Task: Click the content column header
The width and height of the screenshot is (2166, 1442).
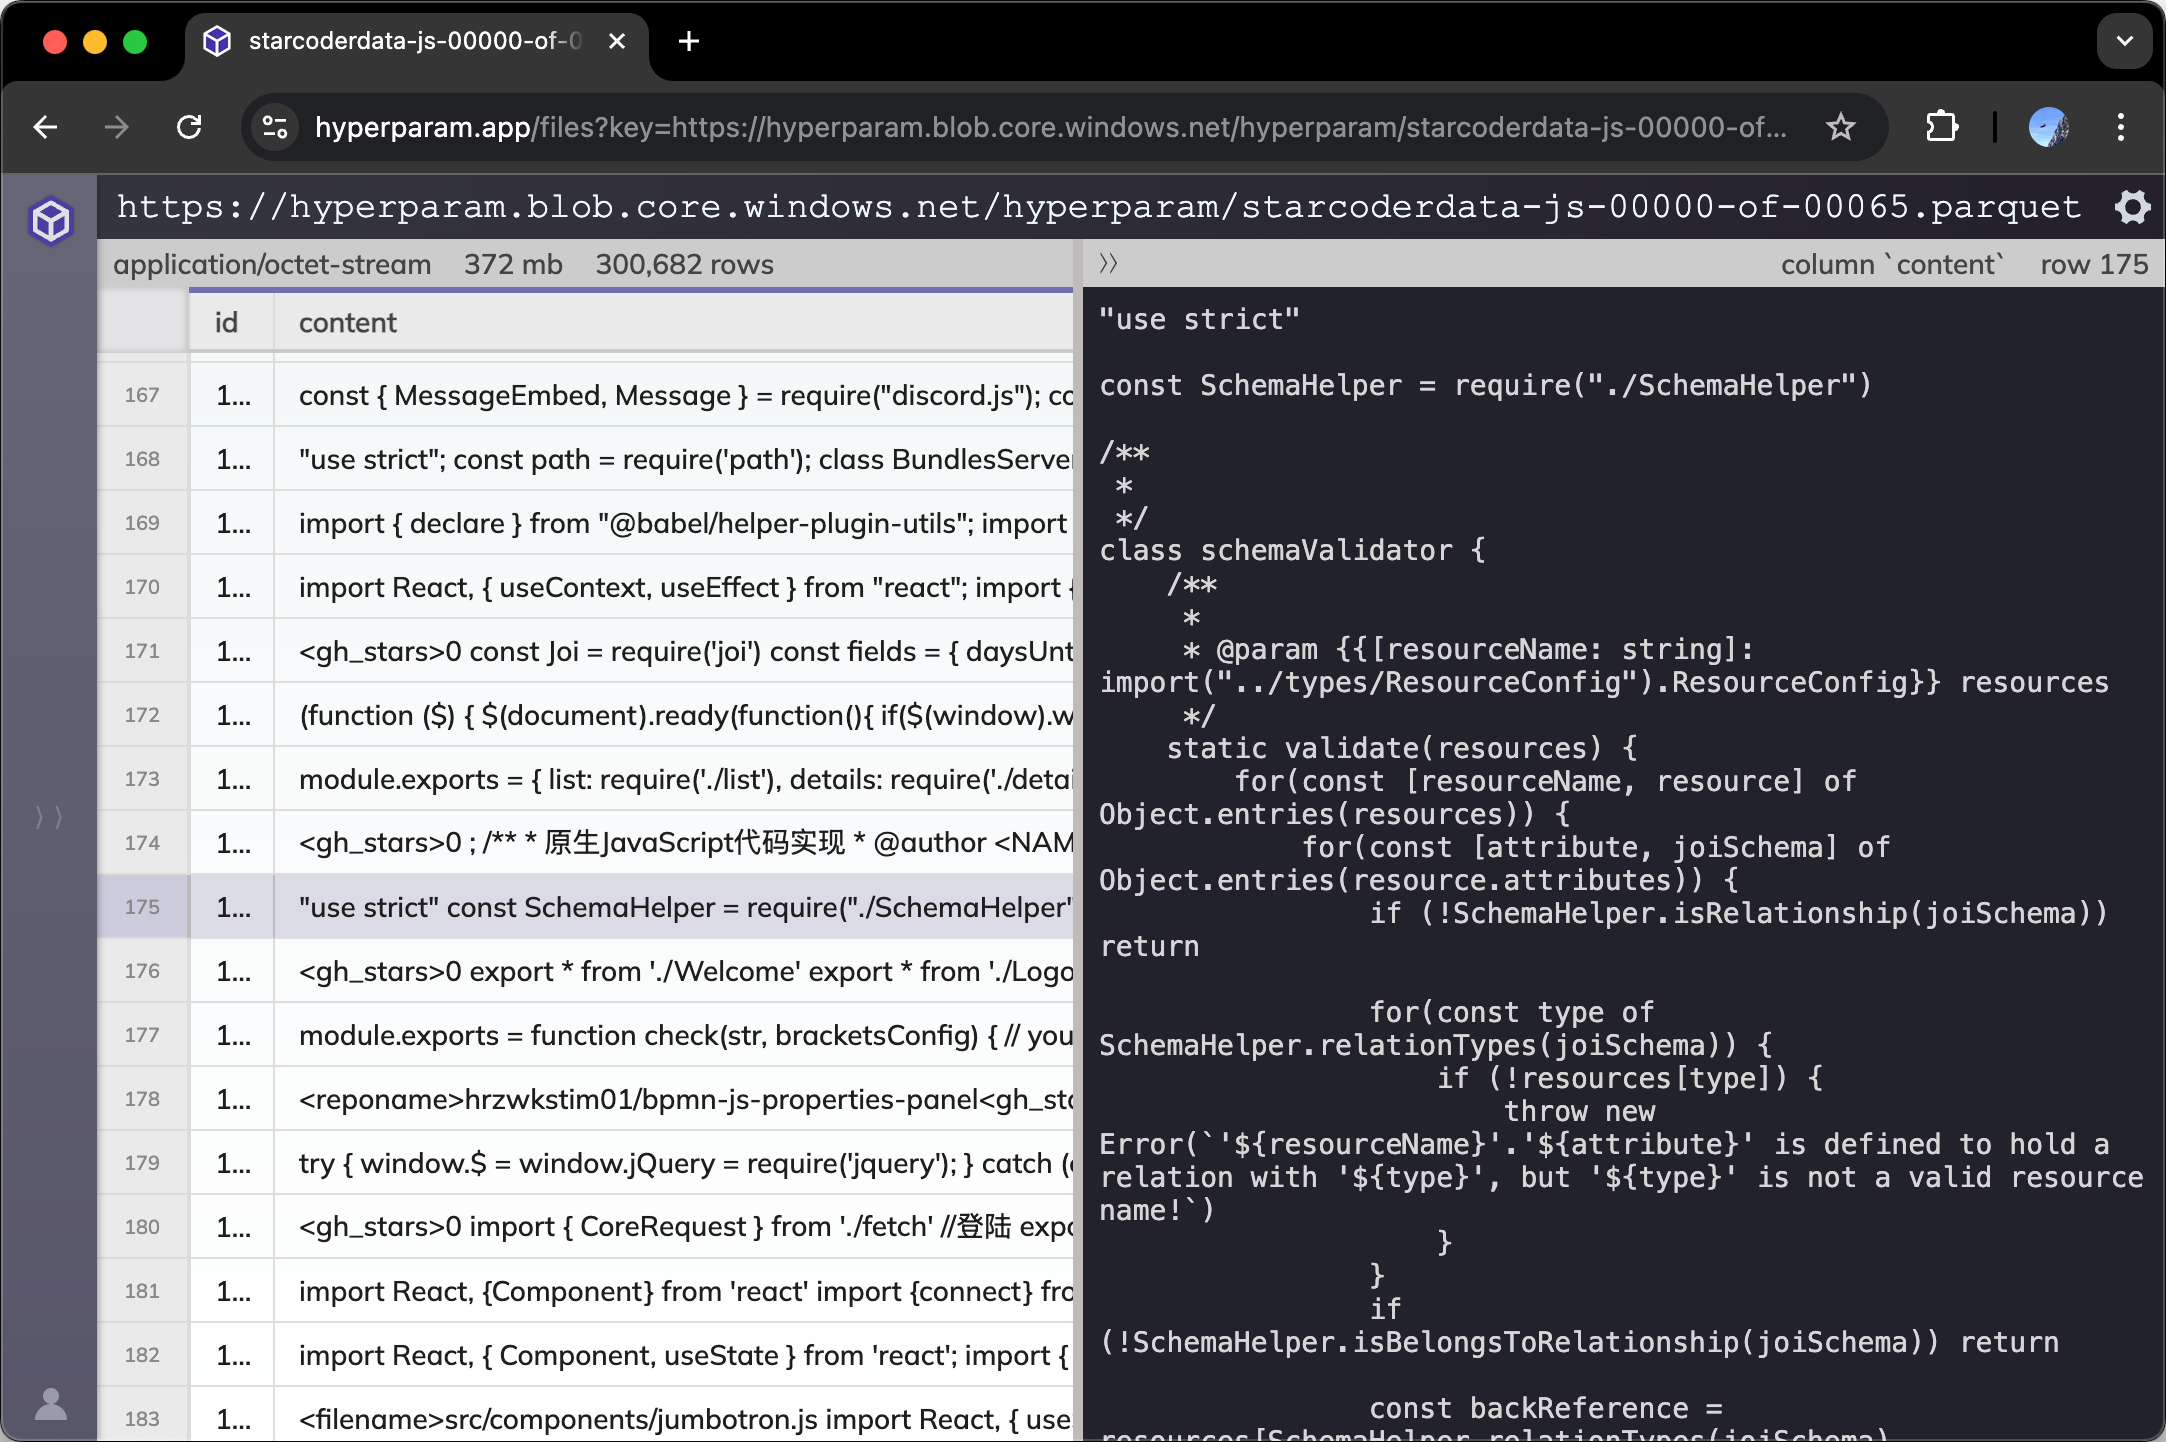Action: click(x=348, y=323)
